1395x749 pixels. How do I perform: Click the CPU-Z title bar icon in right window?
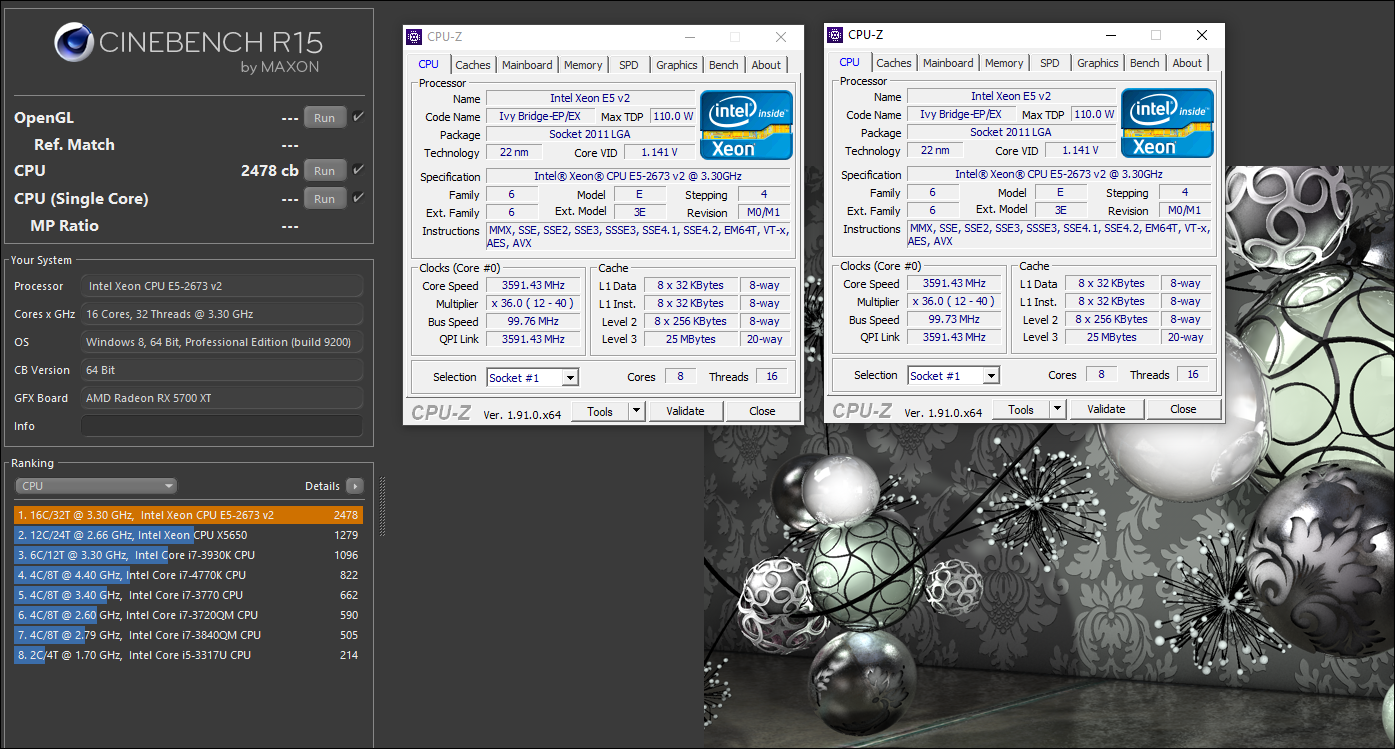click(835, 35)
